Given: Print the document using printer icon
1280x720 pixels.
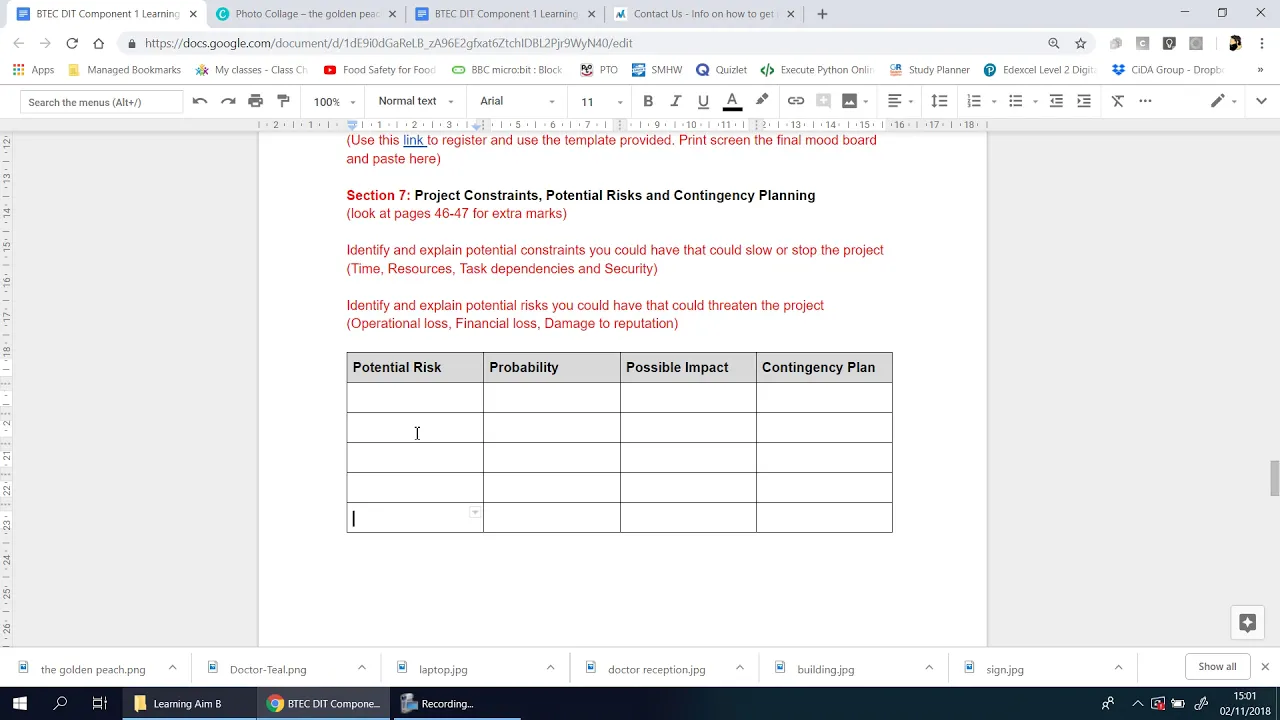Looking at the screenshot, I should [x=255, y=101].
